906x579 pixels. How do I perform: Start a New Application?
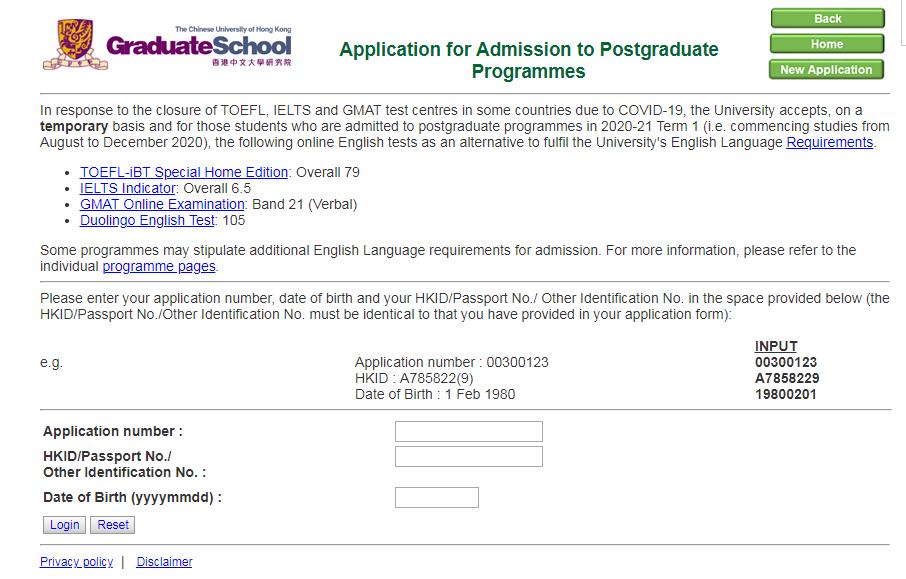826,70
